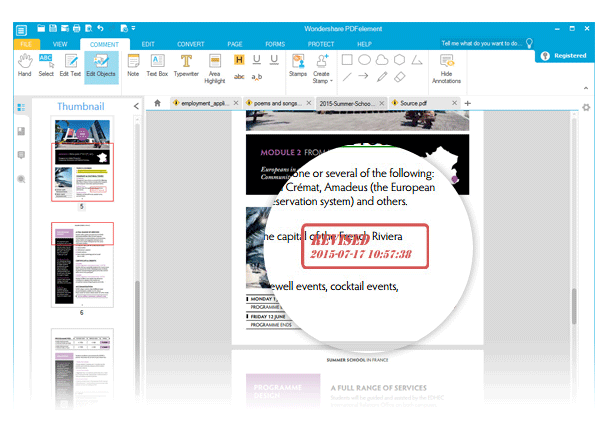Open the HELP tab

[365, 44]
